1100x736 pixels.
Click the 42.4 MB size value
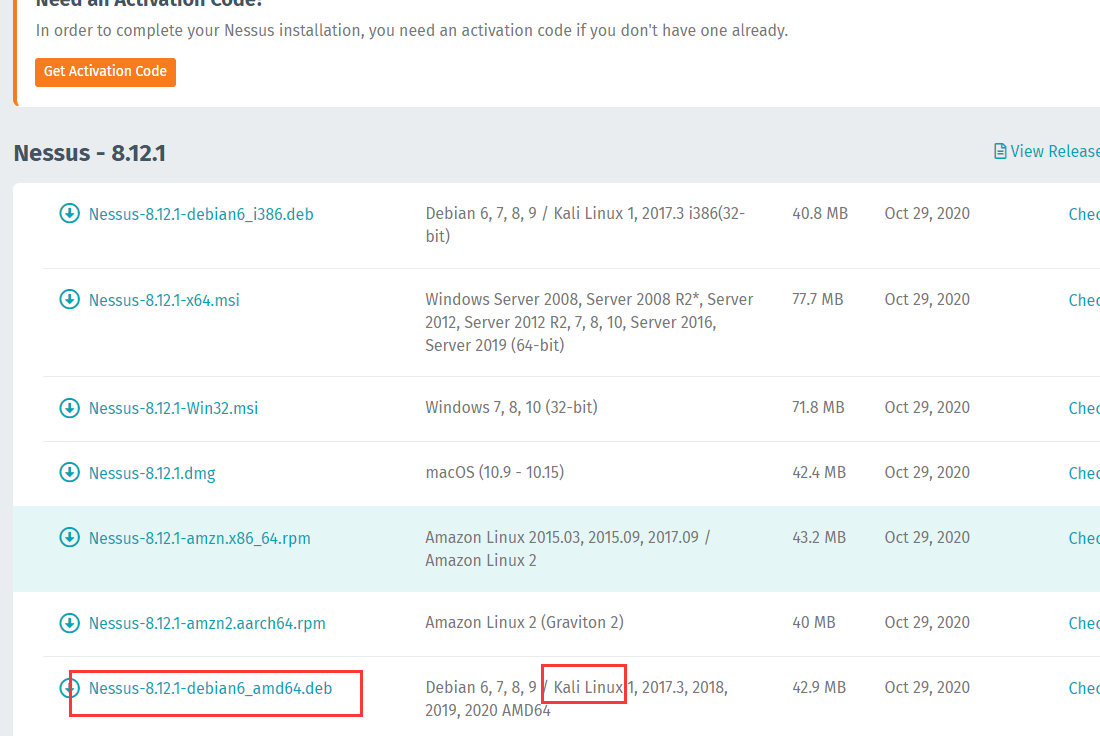pyautogui.click(x=819, y=472)
